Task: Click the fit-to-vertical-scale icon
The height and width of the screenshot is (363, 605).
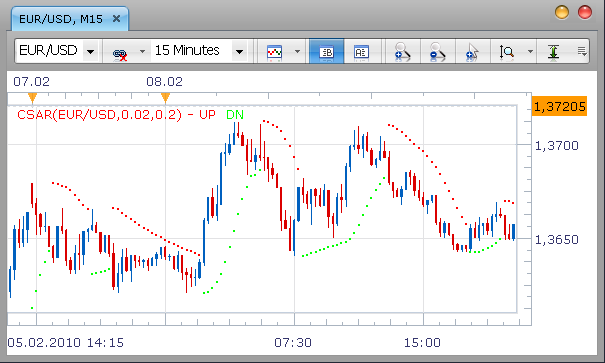Action: coord(554,52)
